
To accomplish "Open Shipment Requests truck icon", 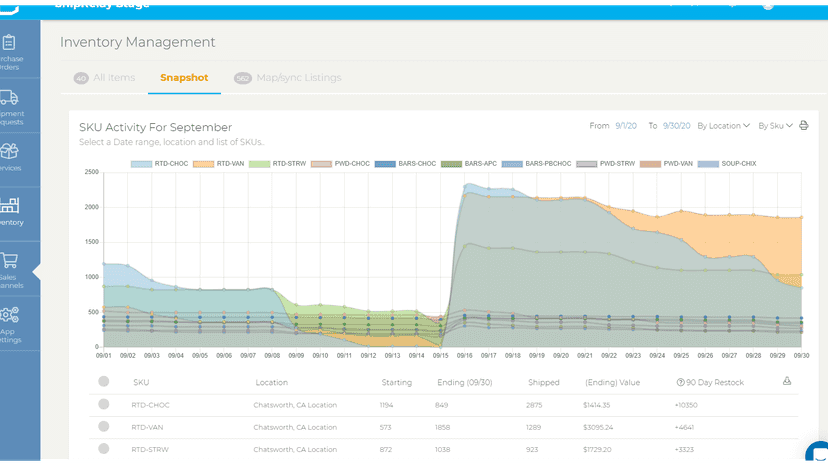I will click(x=9, y=97).
